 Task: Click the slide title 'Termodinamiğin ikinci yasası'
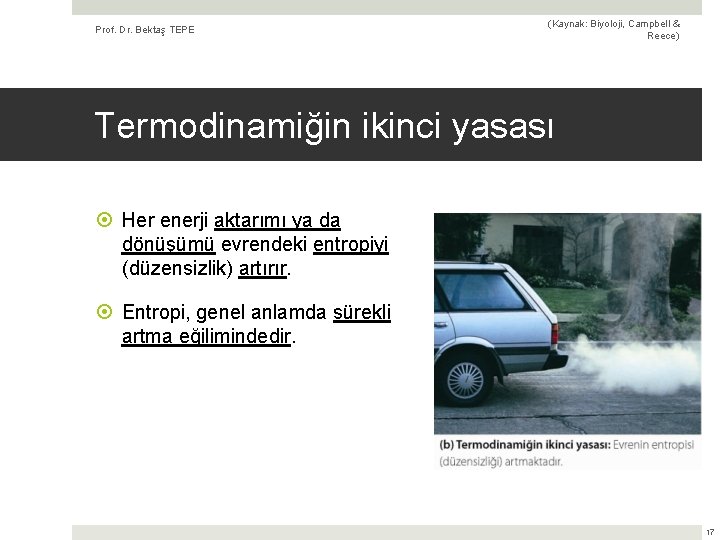324,126
